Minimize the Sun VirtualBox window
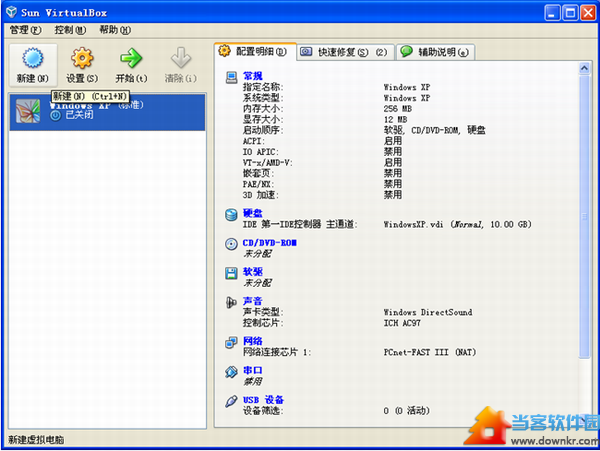Screen dimensions: 600x451 pyautogui.click(x=552, y=13)
